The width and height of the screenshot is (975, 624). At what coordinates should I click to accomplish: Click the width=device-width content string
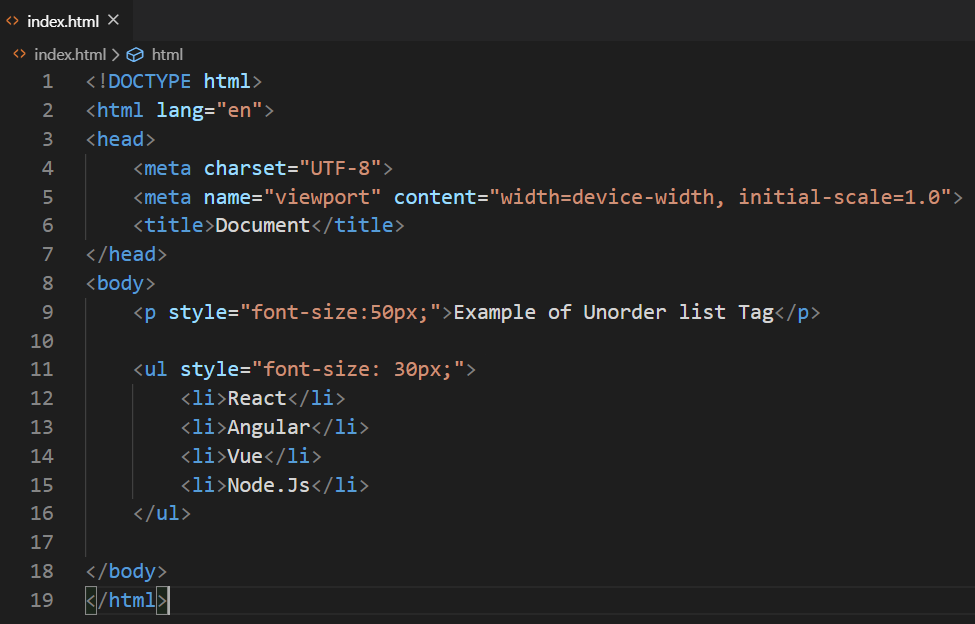pyautogui.click(x=721, y=197)
